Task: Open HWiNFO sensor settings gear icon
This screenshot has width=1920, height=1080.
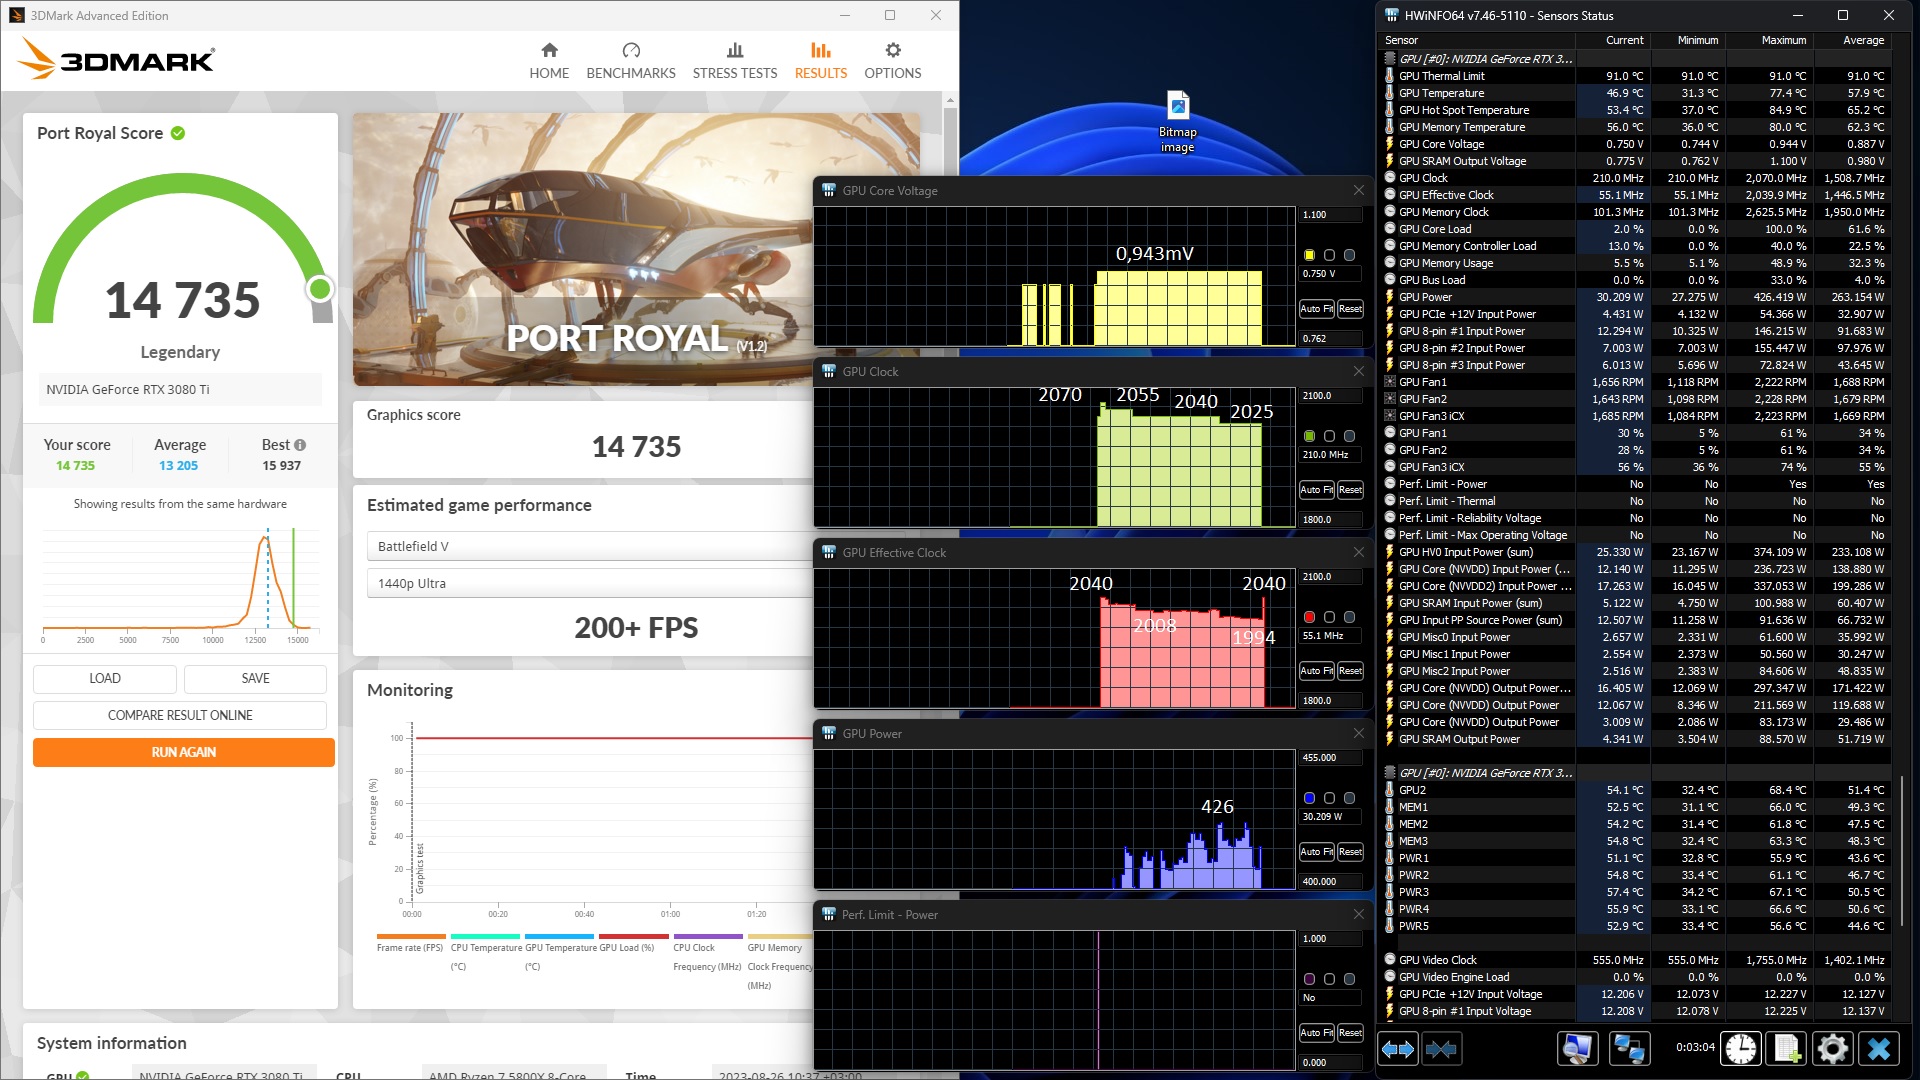Action: [1832, 1048]
